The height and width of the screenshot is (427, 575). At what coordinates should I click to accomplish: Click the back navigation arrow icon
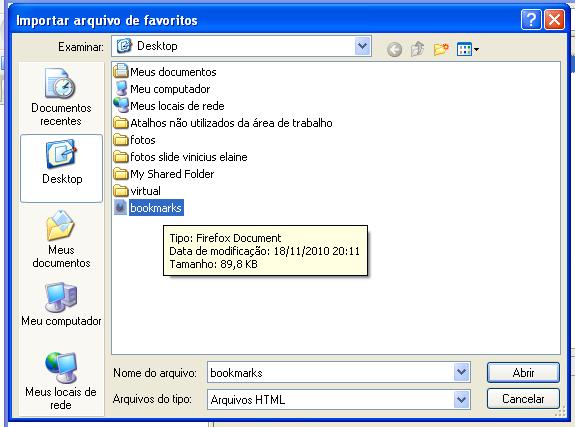(394, 49)
